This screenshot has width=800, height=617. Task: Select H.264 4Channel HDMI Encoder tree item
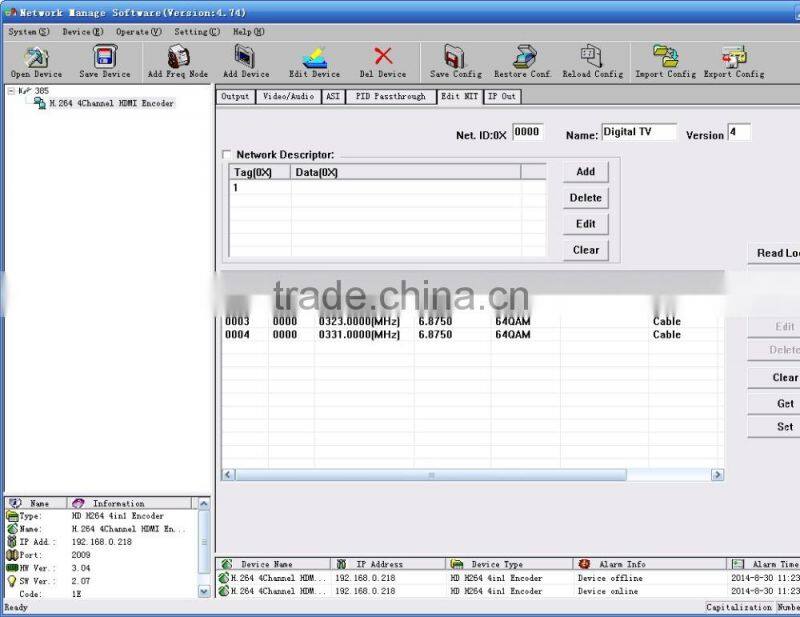111,103
